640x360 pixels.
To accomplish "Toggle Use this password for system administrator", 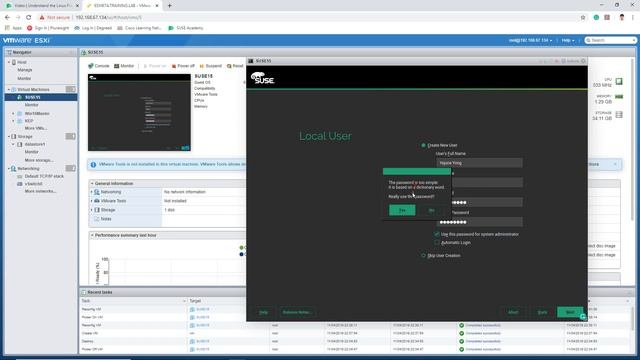I will point(437,234).
